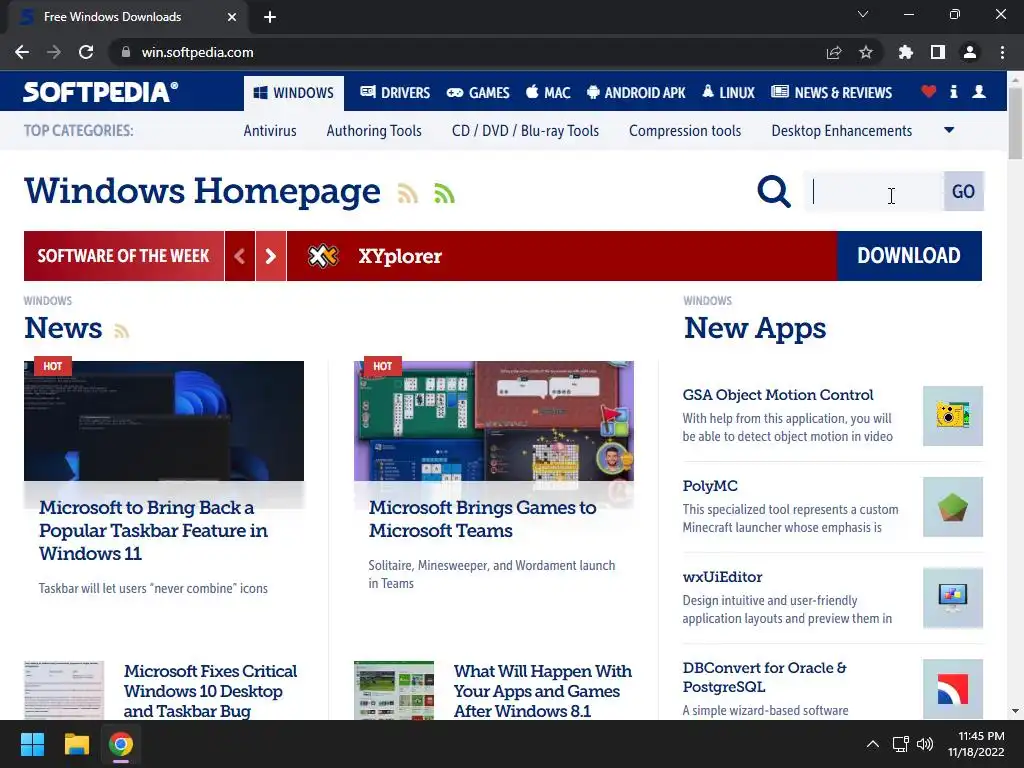Expand more top categories dropdown arrow
The image size is (1024, 768).
coord(950,130)
